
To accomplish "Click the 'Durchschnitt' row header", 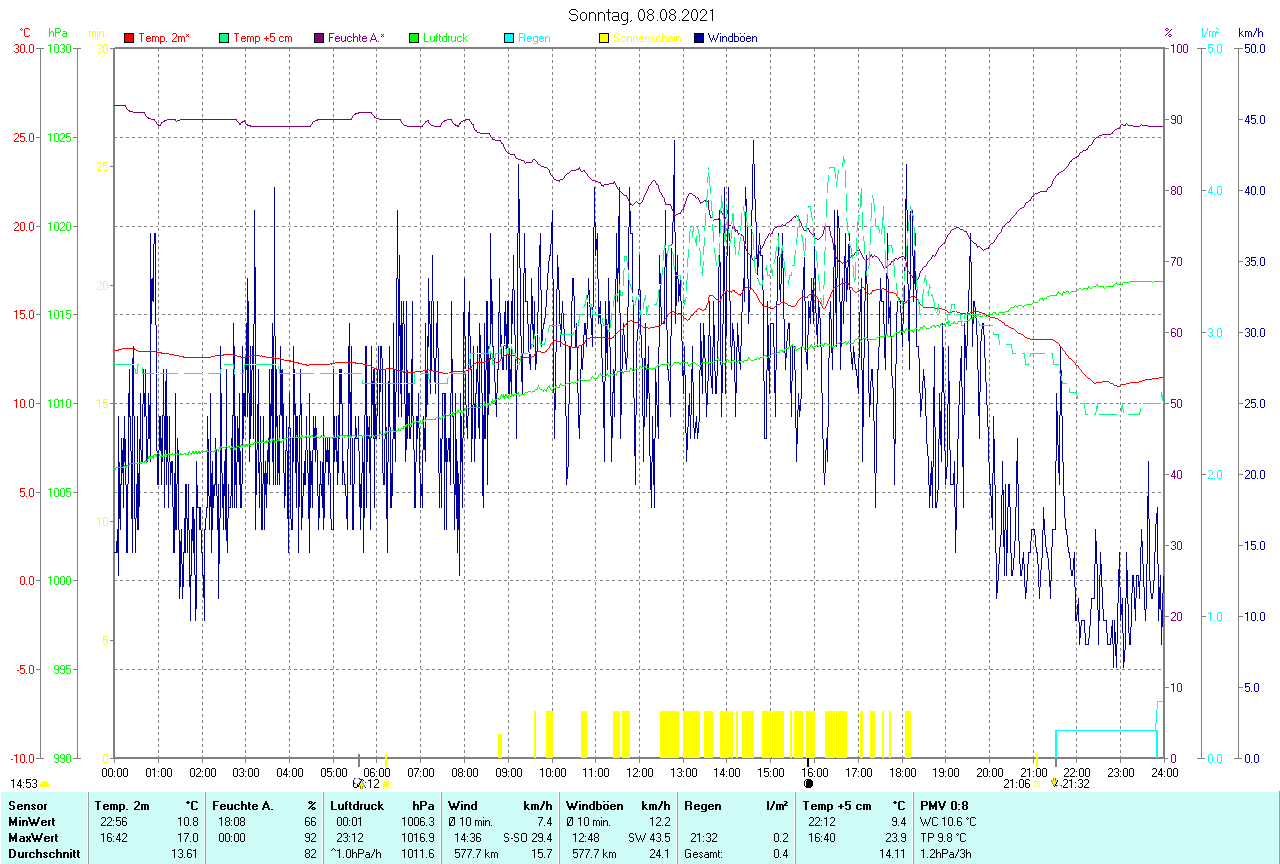I will (42, 855).
